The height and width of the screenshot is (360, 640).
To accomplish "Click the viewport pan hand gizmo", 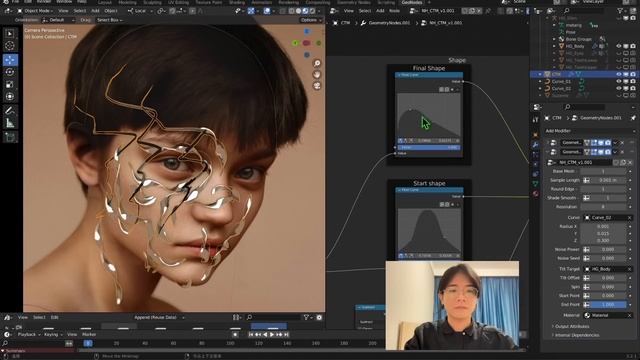I will pyautogui.click(x=317, y=74).
